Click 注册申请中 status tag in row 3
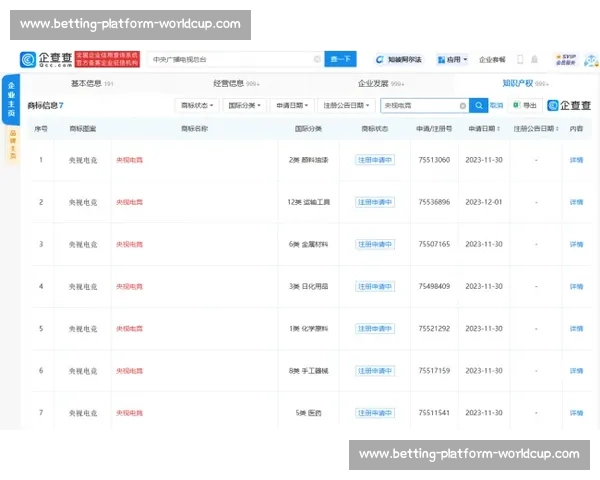Image resolution: width=600 pixels, height=480 pixels. (x=375, y=244)
